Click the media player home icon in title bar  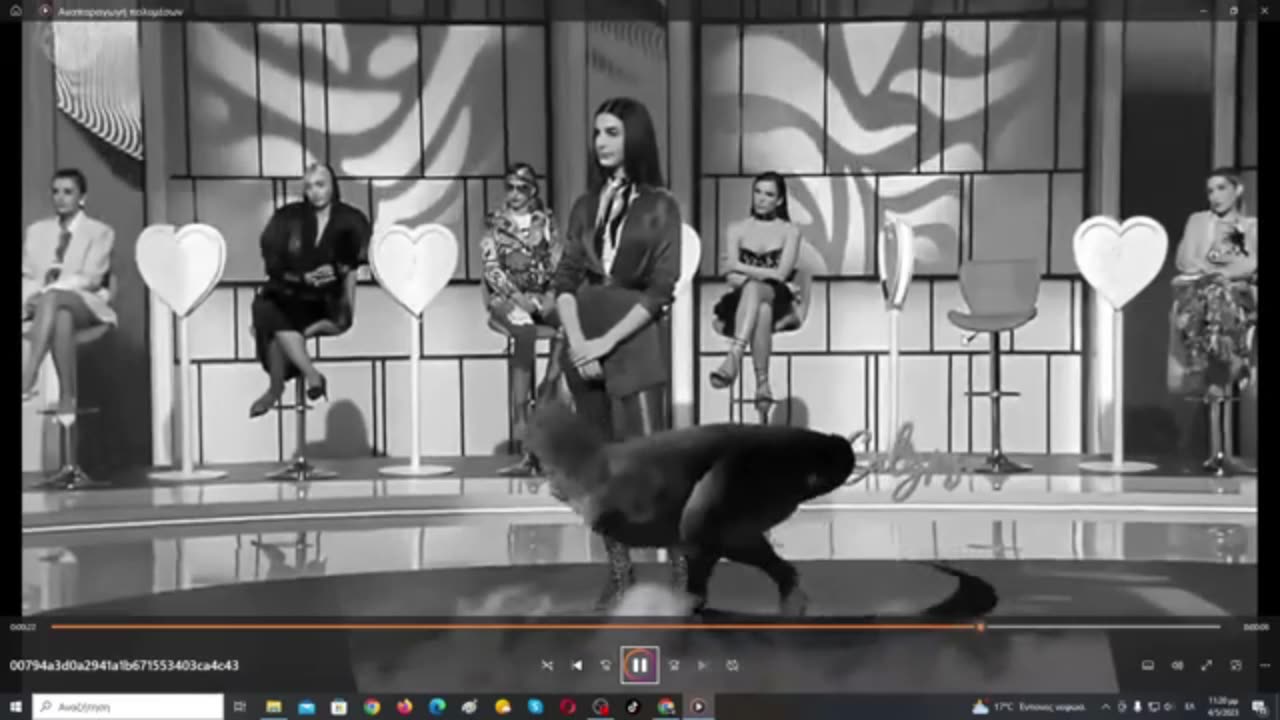point(15,10)
